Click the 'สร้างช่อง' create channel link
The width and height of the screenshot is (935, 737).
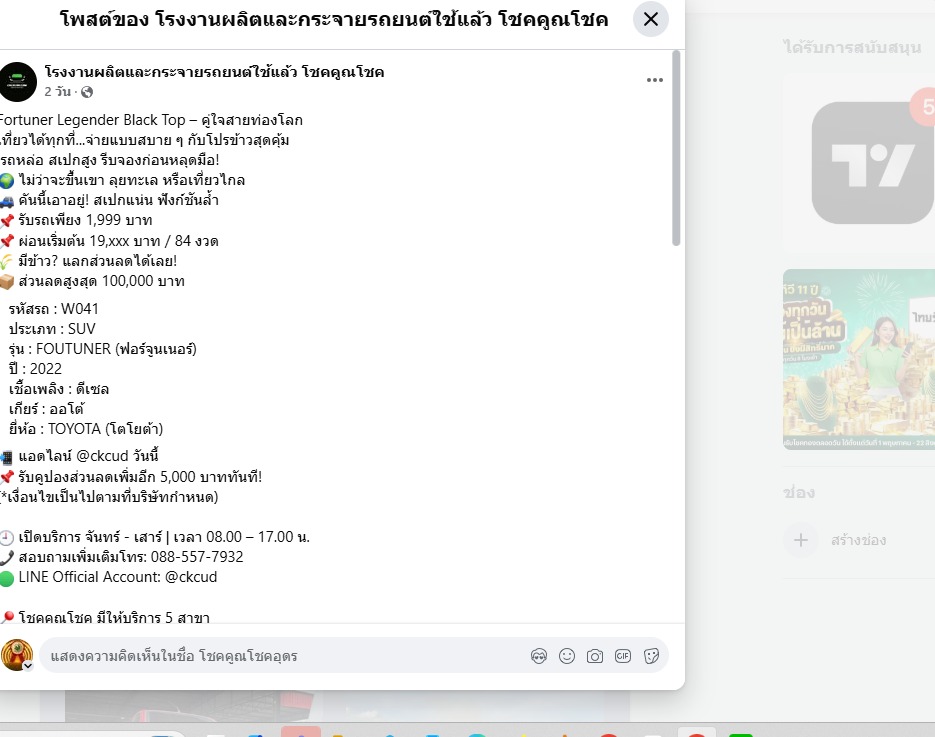[x=859, y=540]
